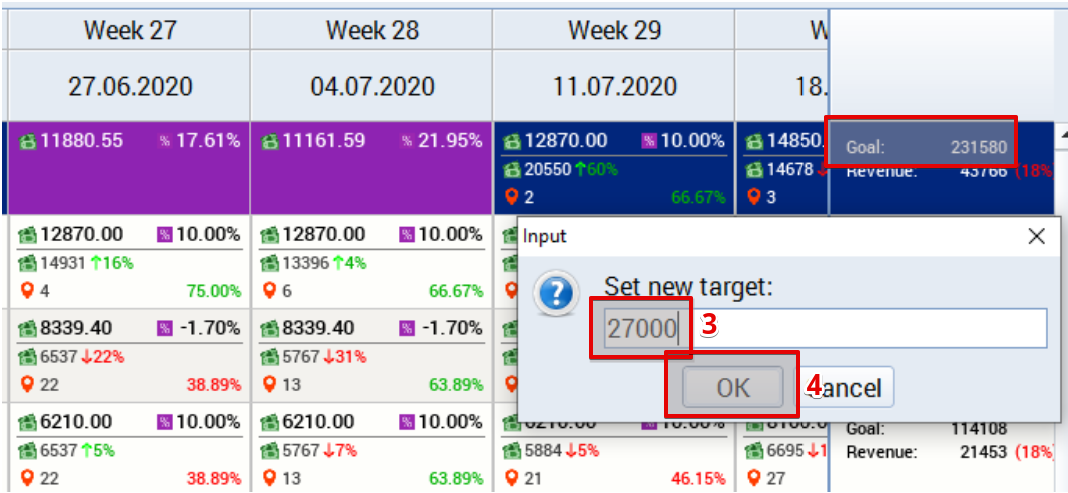Click money icon beside 6537 with ↑5%

click(27, 450)
